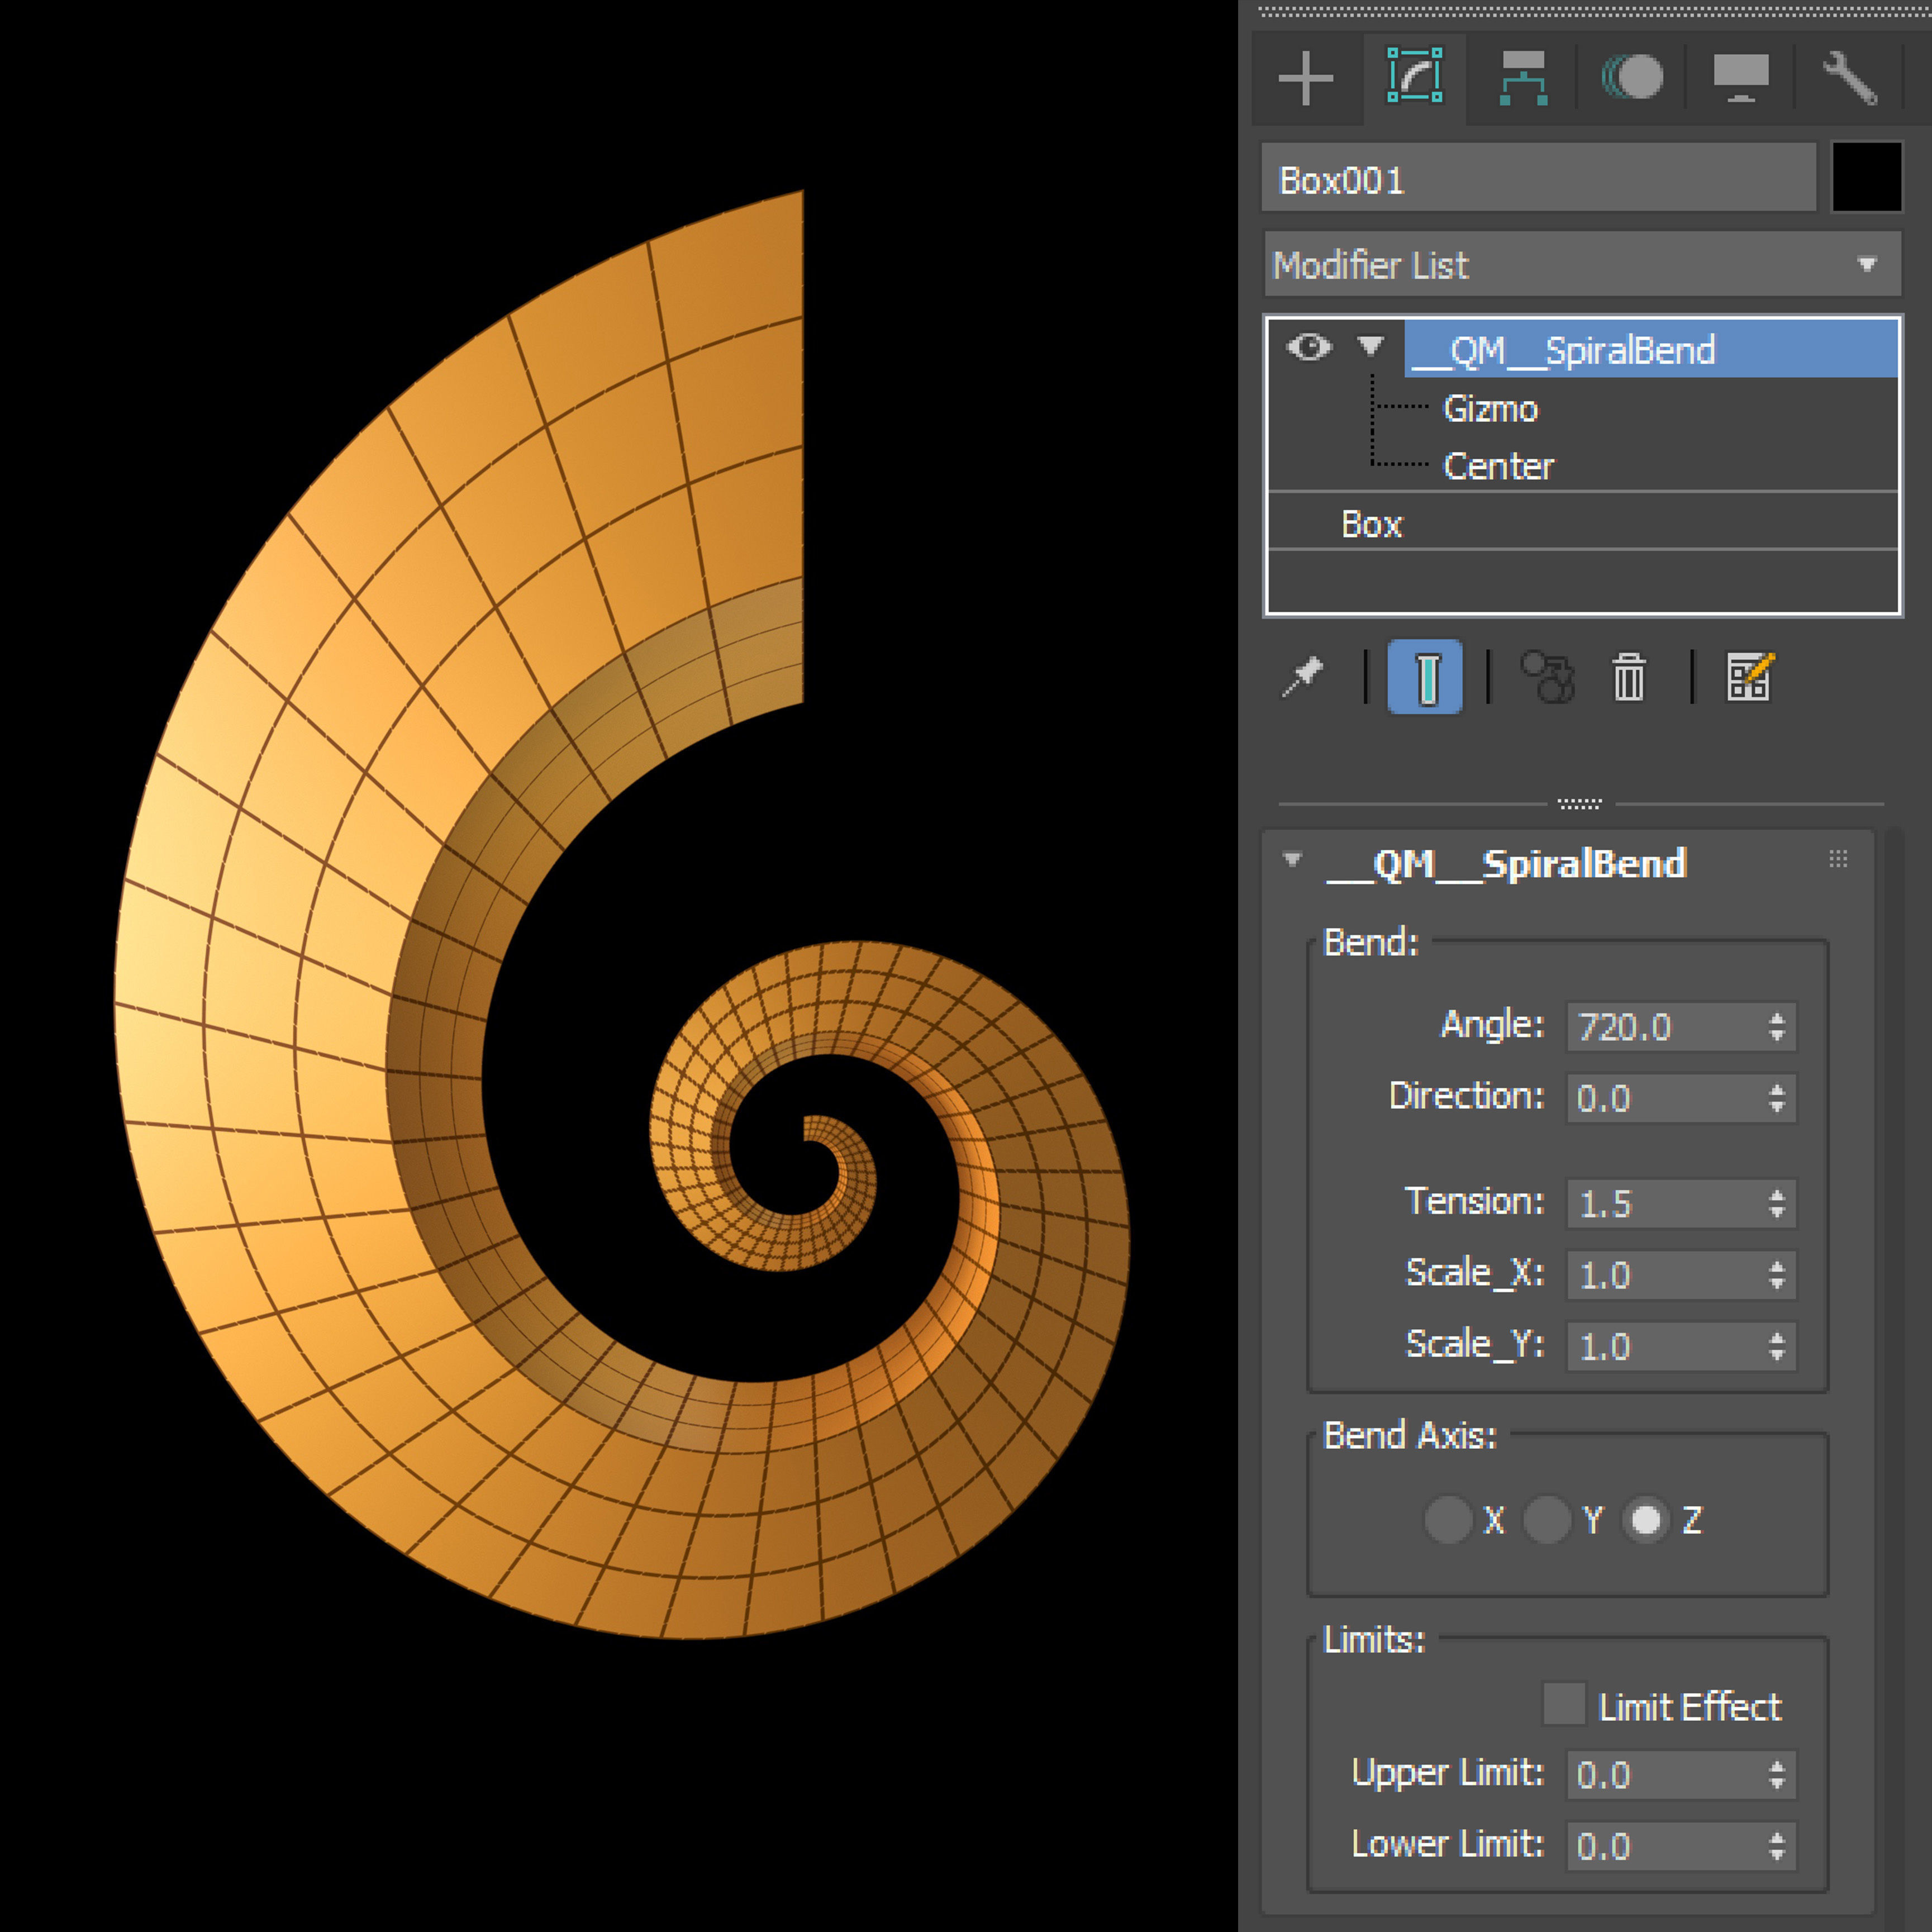The height and width of the screenshot is (1932, 1932).
Task: Select the __QM__SpiralBend modifier in stack
Action: click(x=1651, y=350)
